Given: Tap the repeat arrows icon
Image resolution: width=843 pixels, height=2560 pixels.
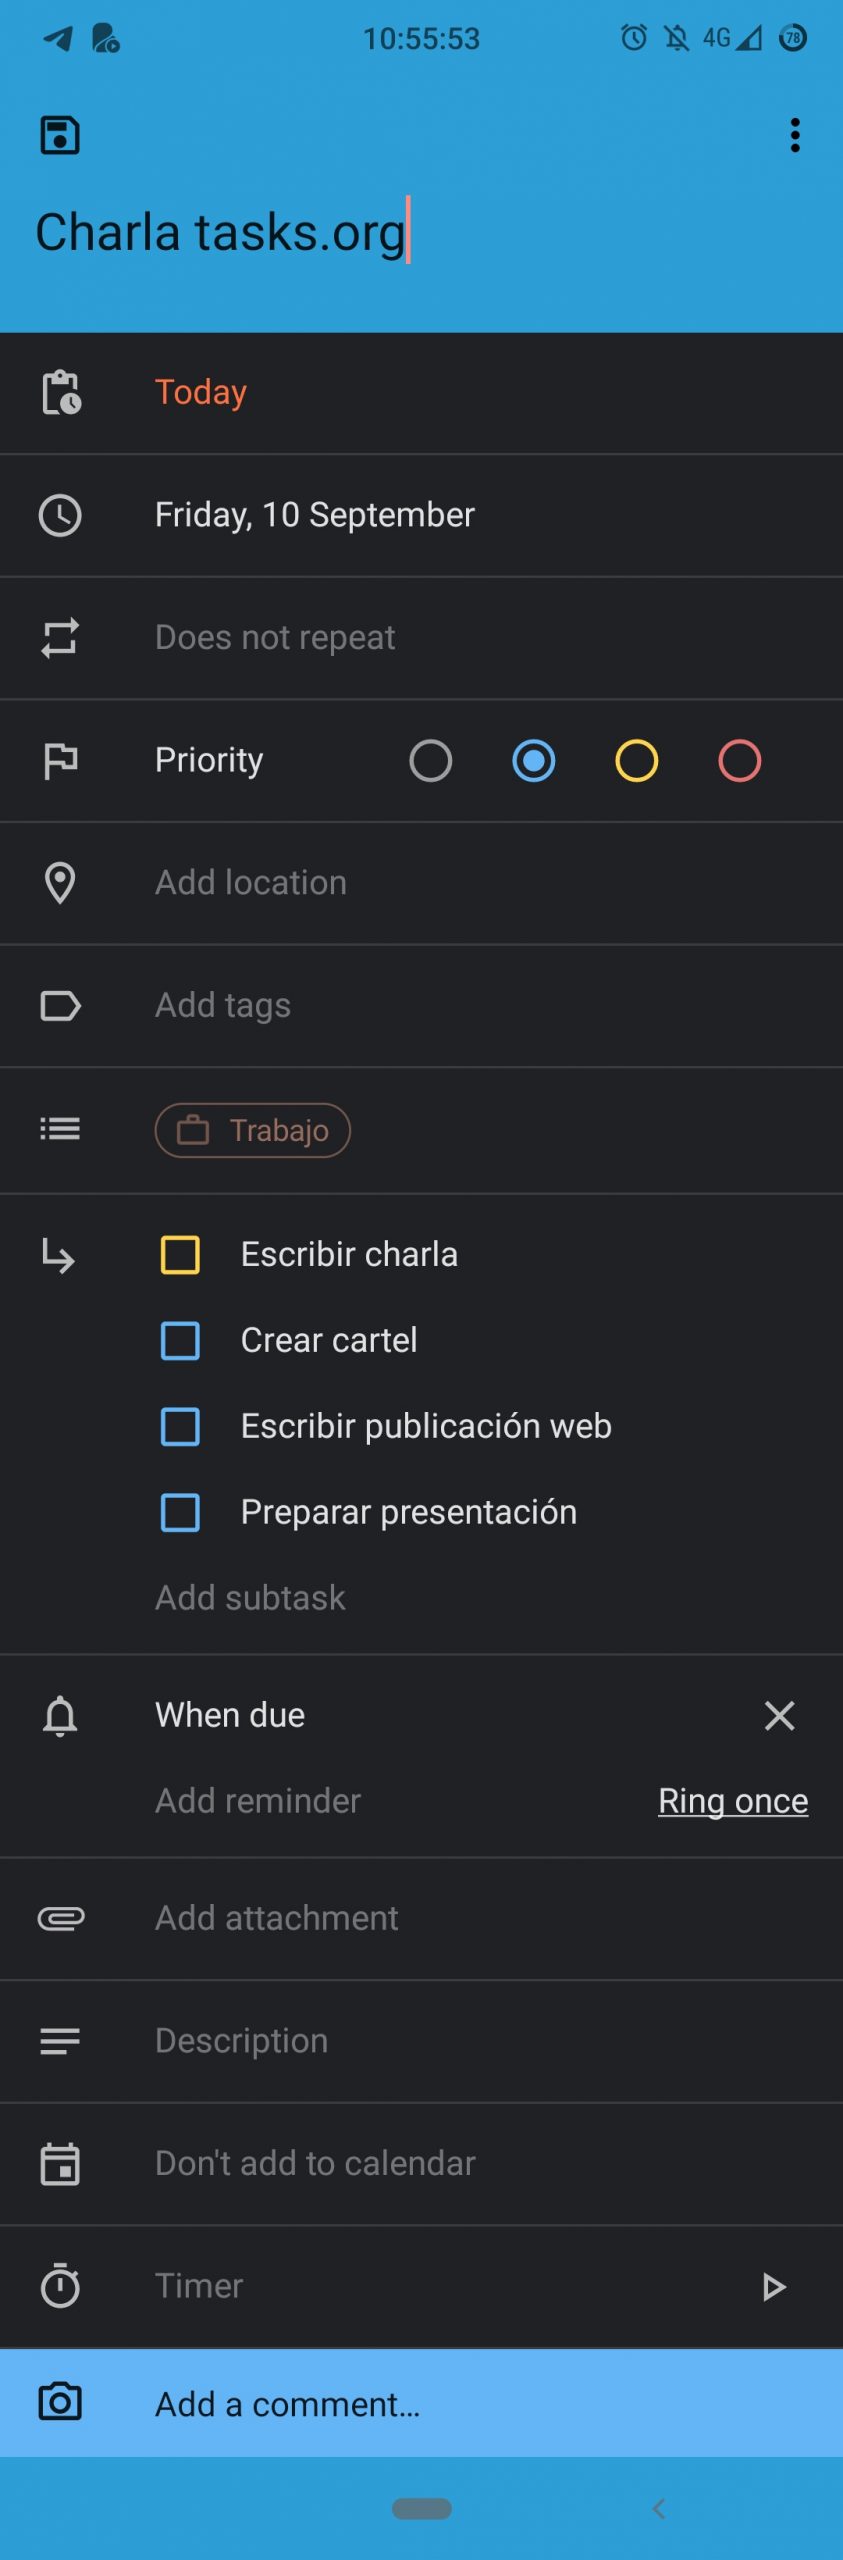Looking at the screenshot, I should pos(60,638).
